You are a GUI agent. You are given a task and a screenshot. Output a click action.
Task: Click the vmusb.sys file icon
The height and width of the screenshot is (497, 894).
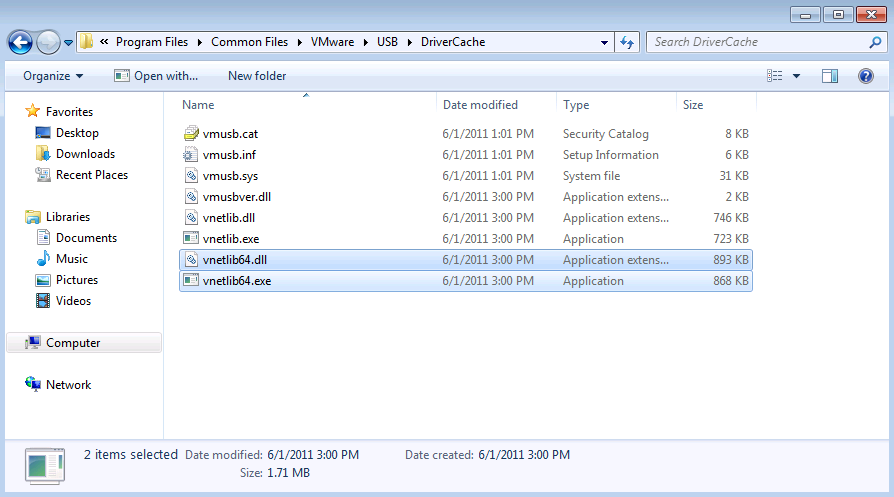pos(191,176)
